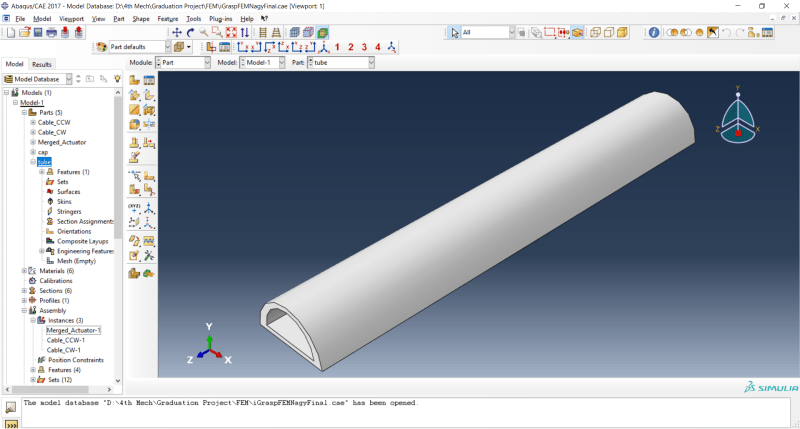Open the Model-1 dropdown

tap(282, 63)
